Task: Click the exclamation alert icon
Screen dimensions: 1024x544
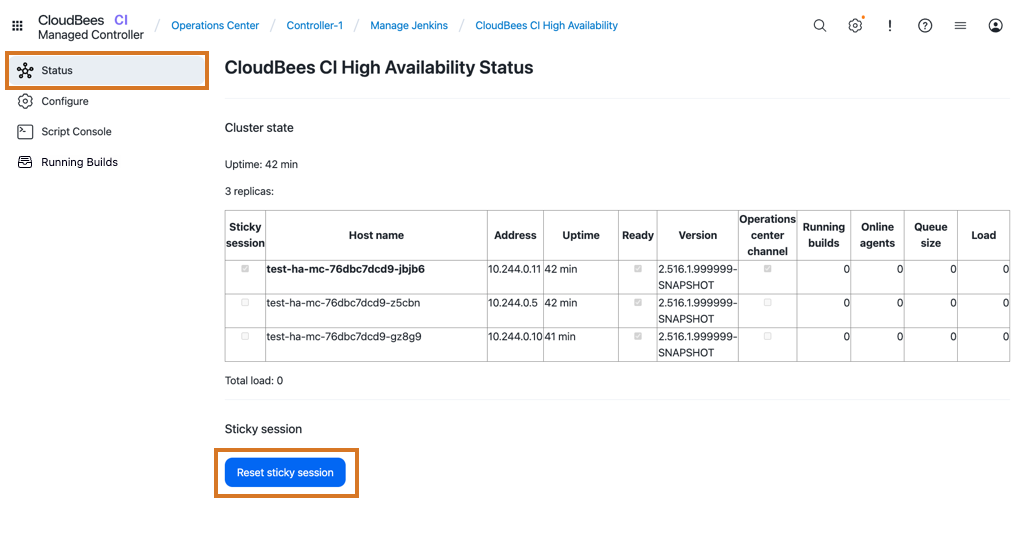Action: pos(890,26)
